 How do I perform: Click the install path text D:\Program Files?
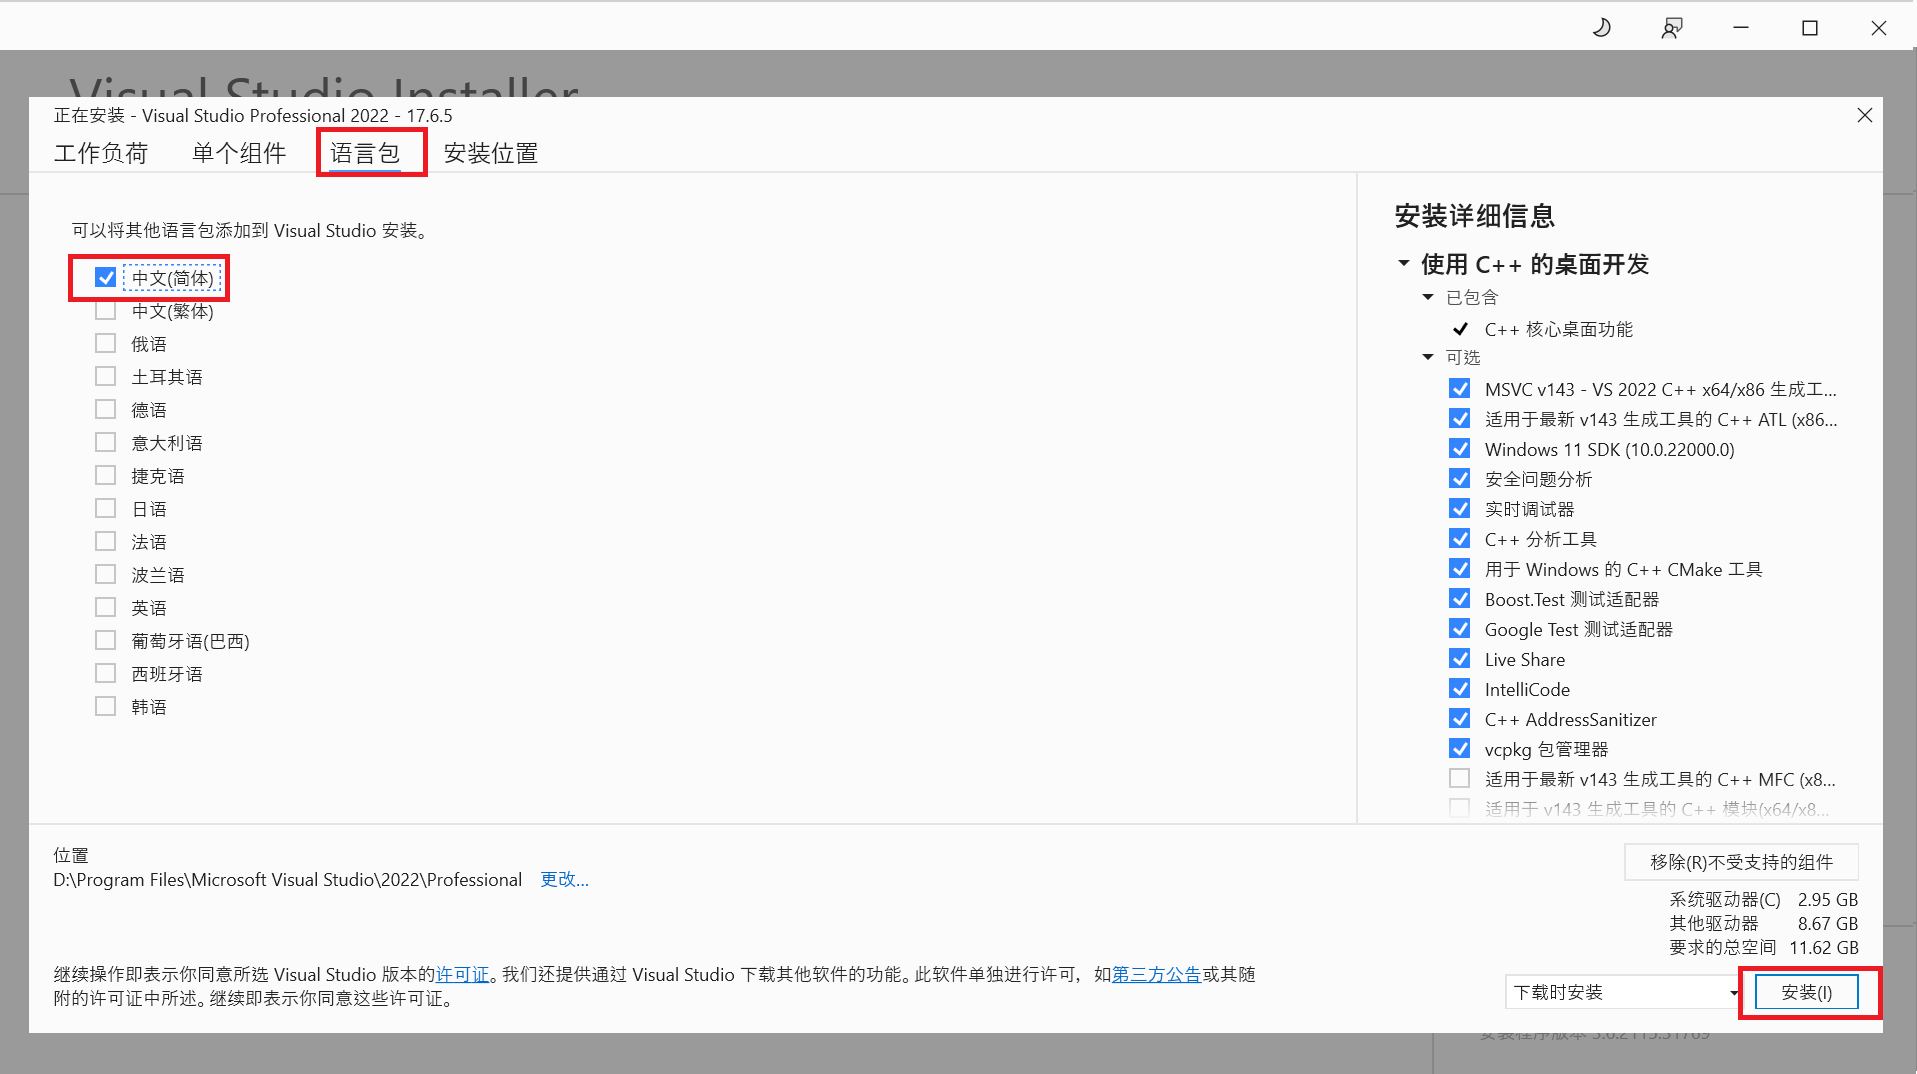tap(288, 880)
